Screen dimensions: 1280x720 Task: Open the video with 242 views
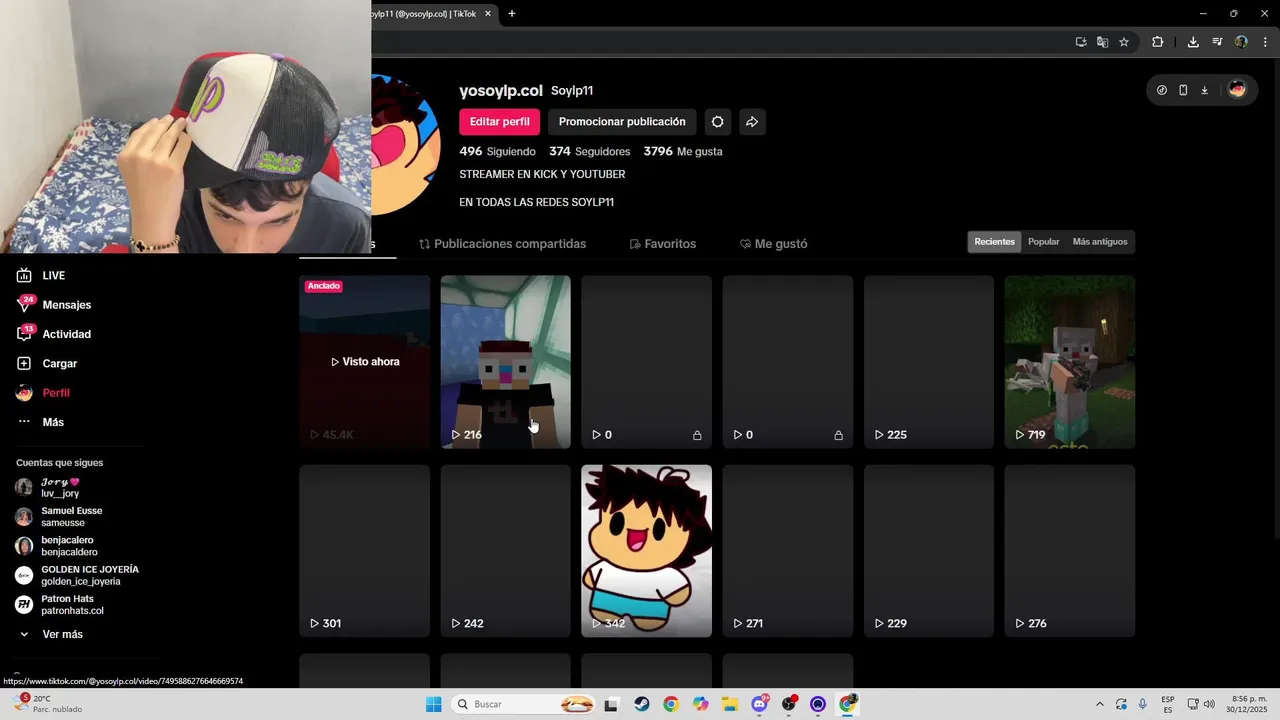pos(505,551)
